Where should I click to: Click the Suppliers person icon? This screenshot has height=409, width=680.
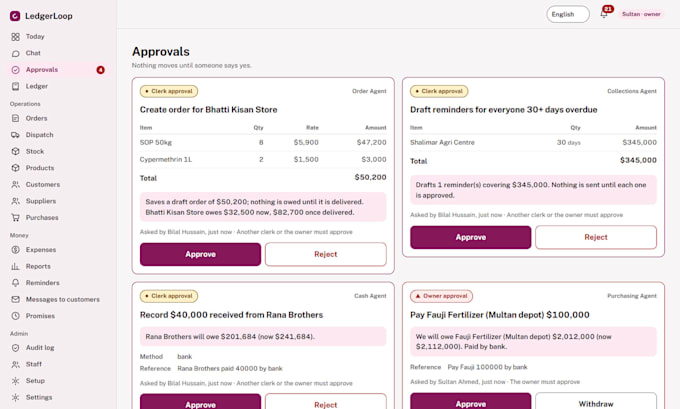coord(15,201)
